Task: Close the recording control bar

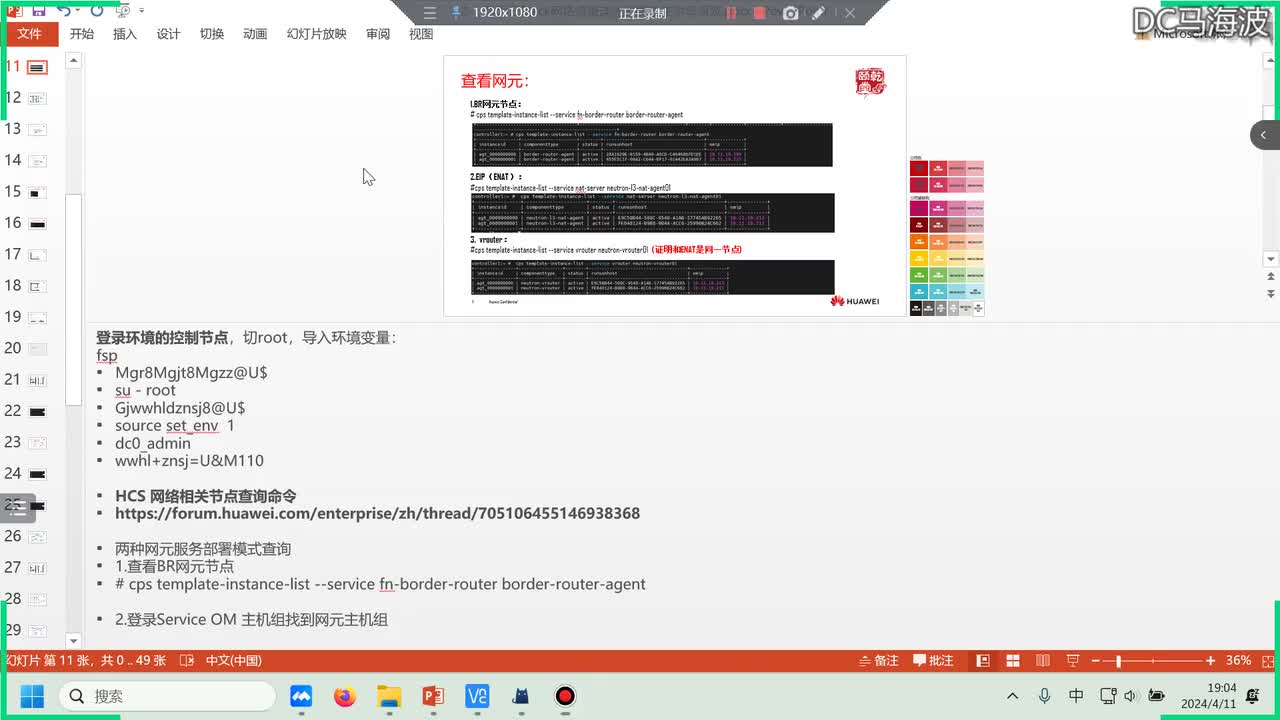Action: click(x=850, y=13)
